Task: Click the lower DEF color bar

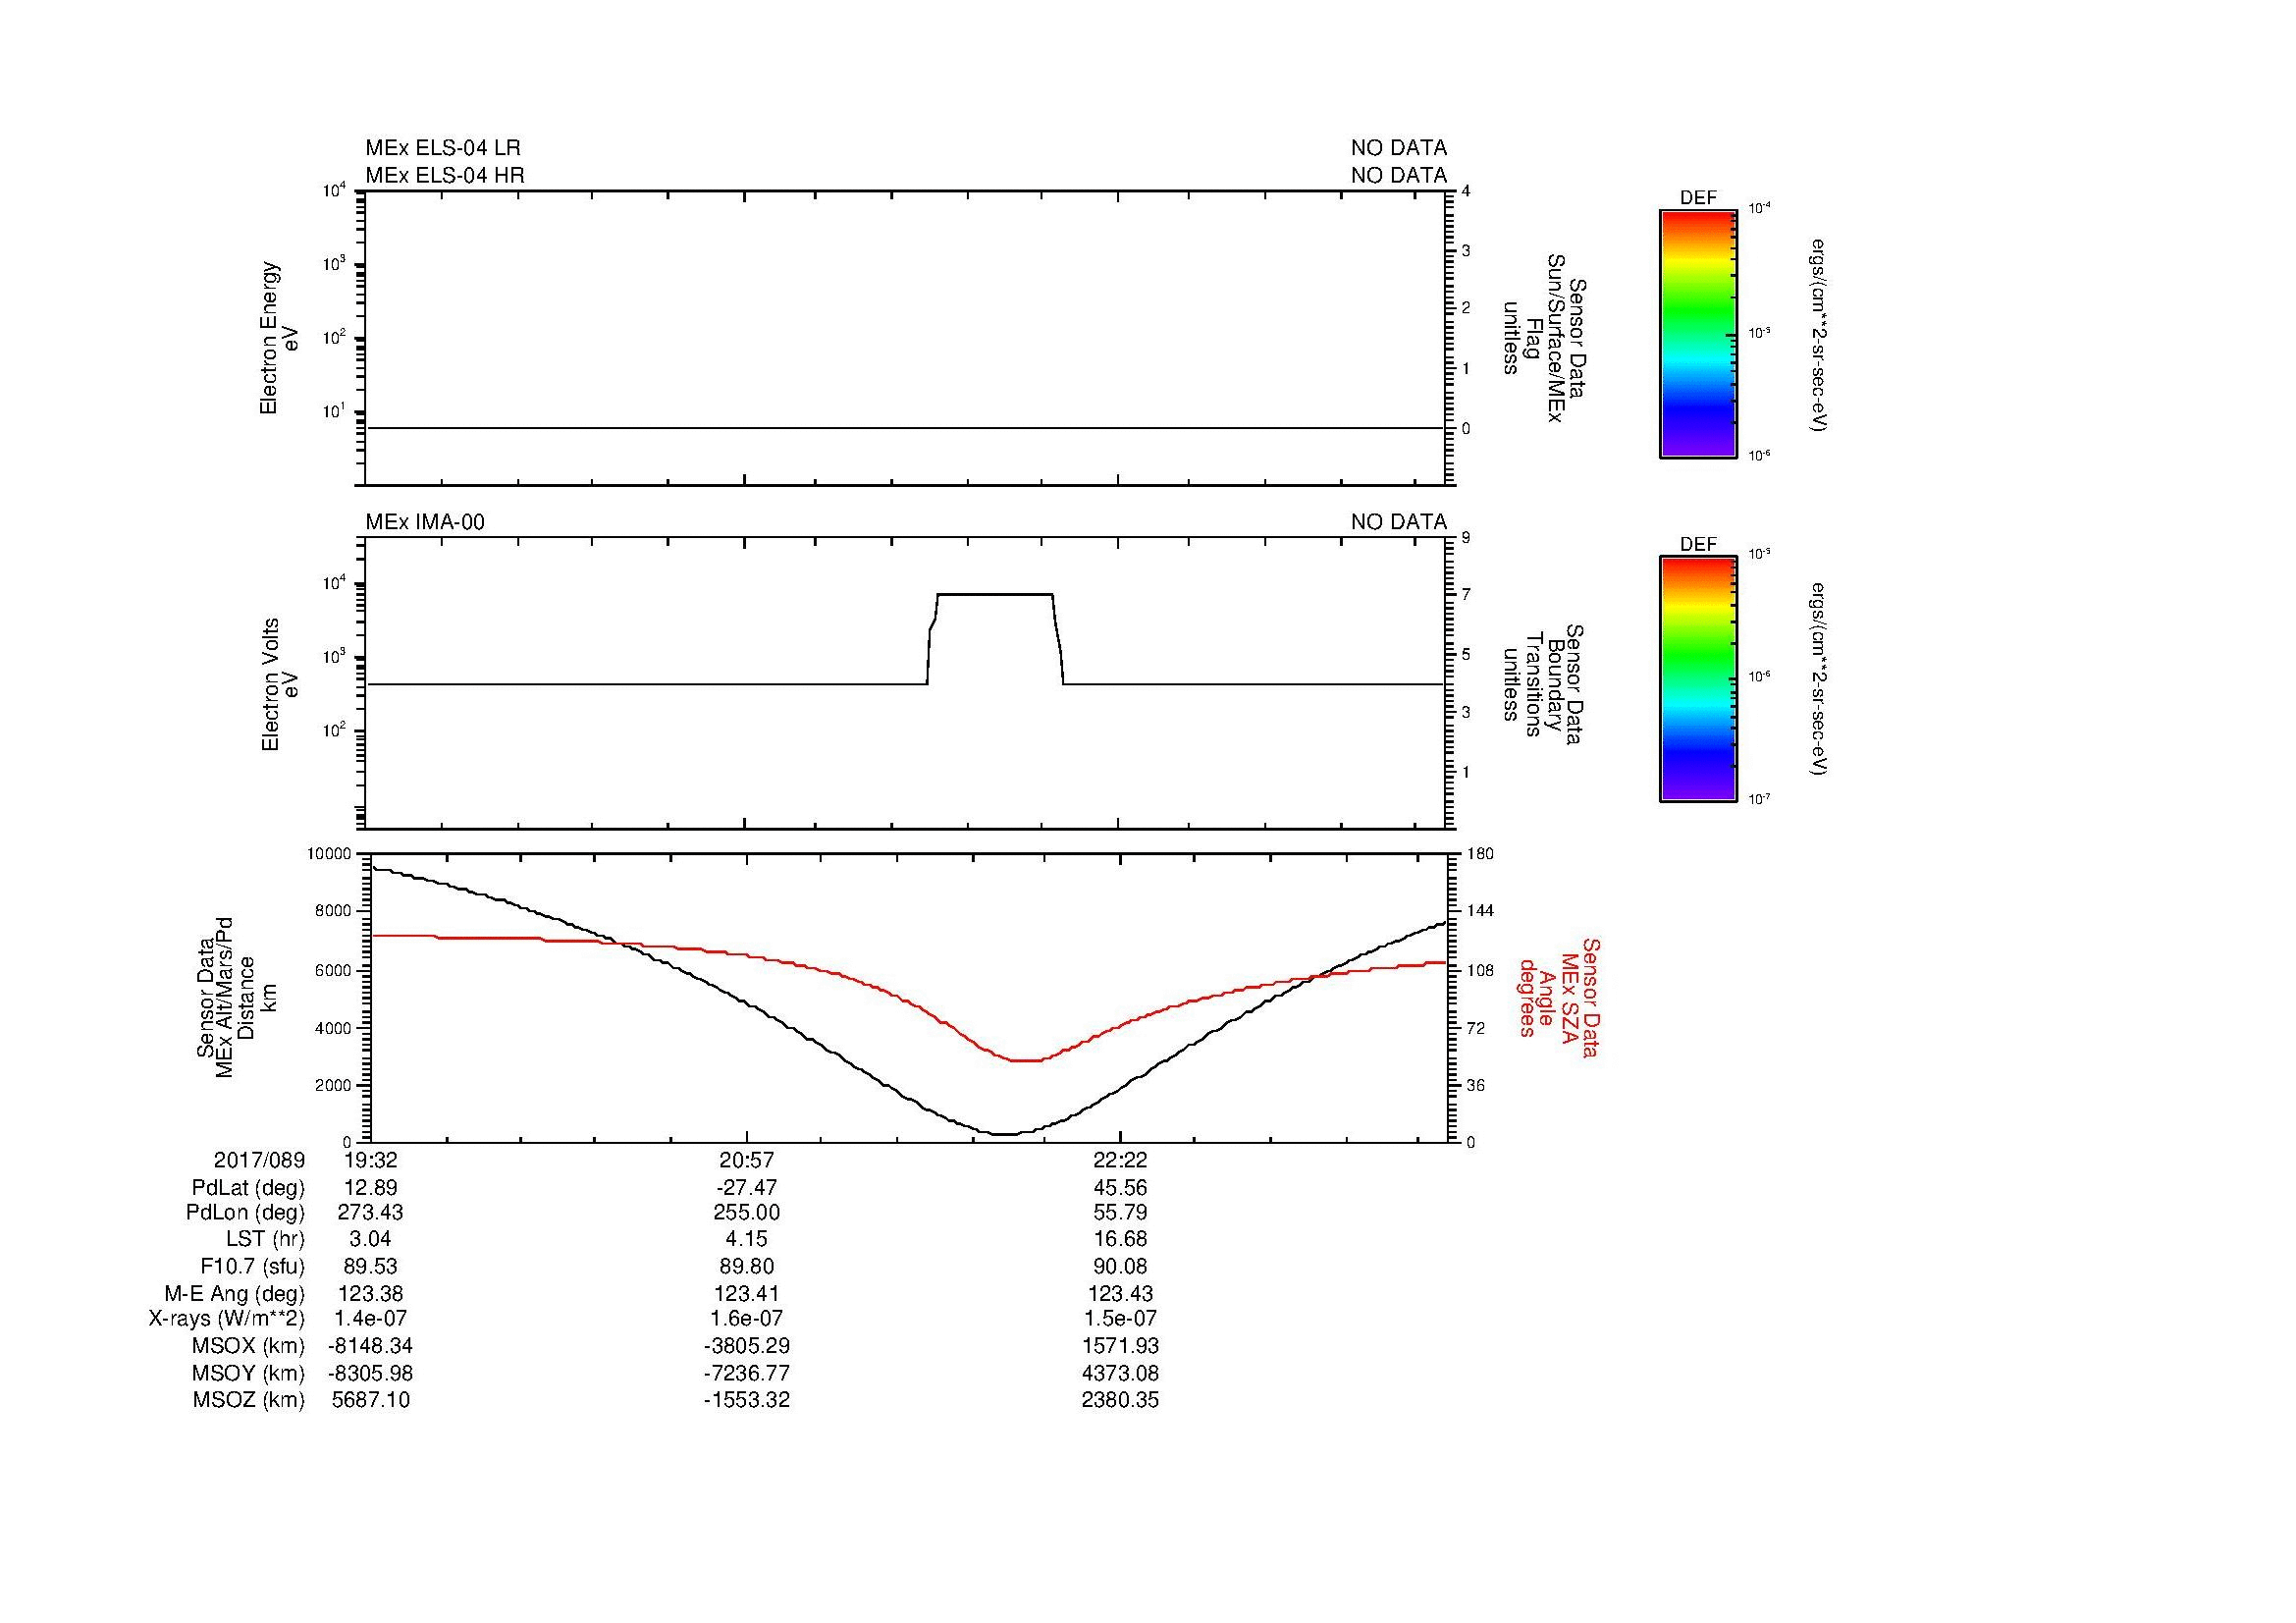Action: pos(1697,679)
